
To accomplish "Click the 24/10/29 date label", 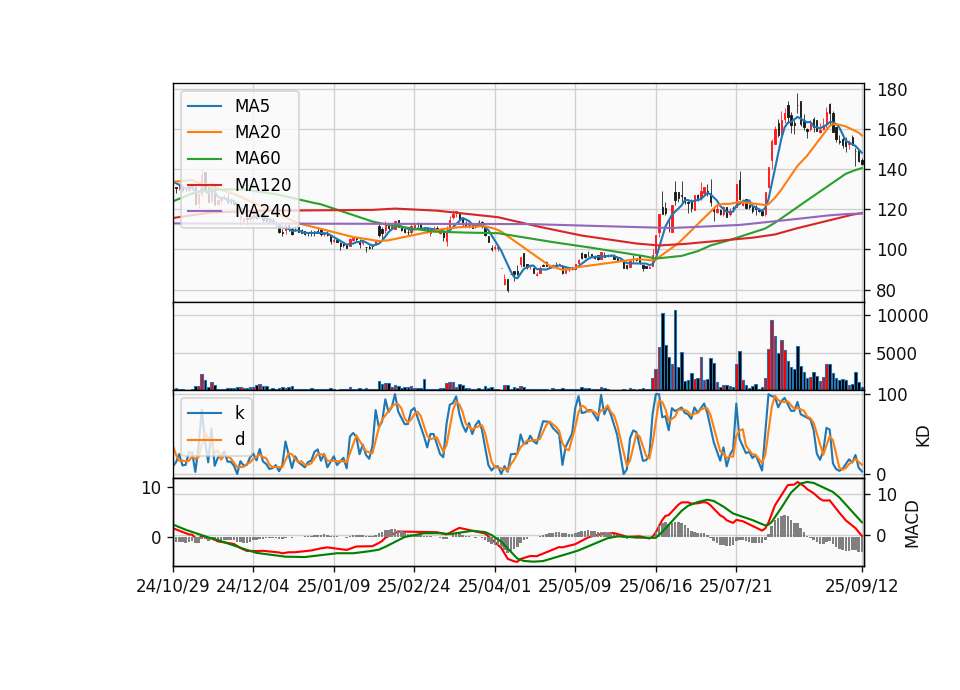I will 173,586.
